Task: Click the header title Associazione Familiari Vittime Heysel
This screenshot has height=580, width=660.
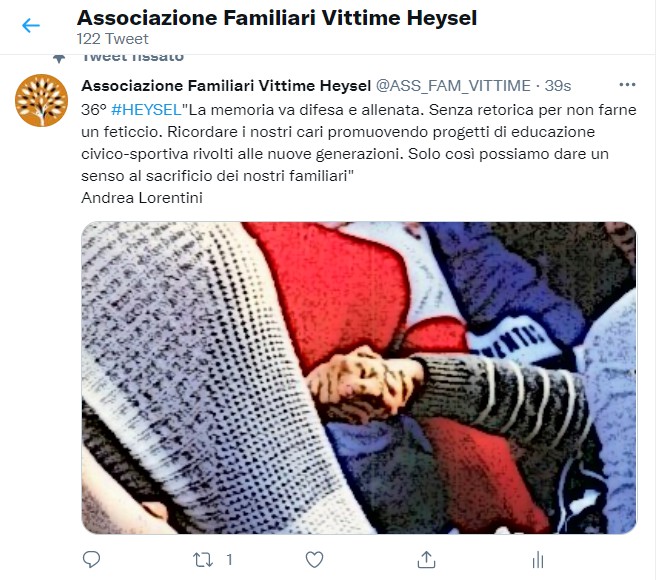Action: click(277, 18)
